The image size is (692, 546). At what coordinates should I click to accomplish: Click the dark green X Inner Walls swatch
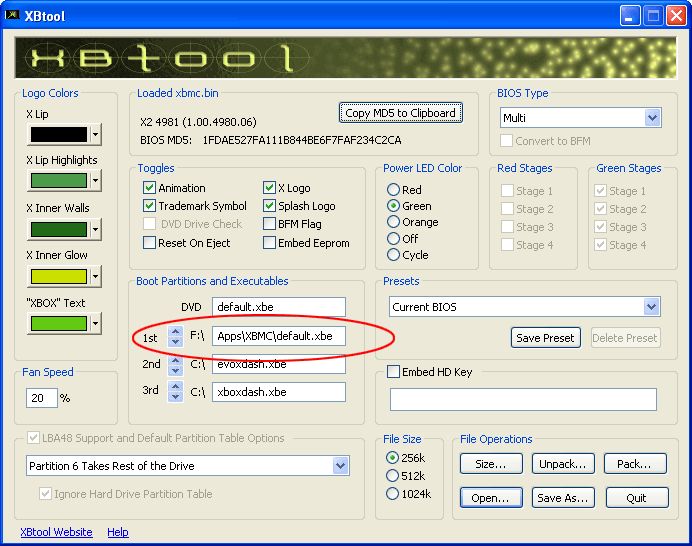click(x=59, y=229)
